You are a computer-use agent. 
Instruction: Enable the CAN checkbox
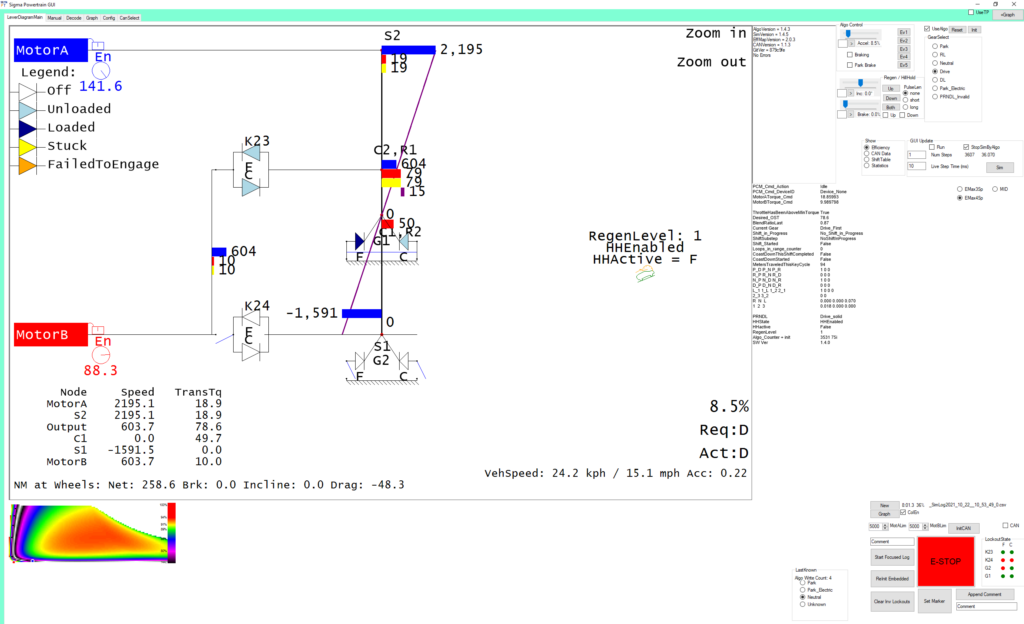tap(1005, 525)
